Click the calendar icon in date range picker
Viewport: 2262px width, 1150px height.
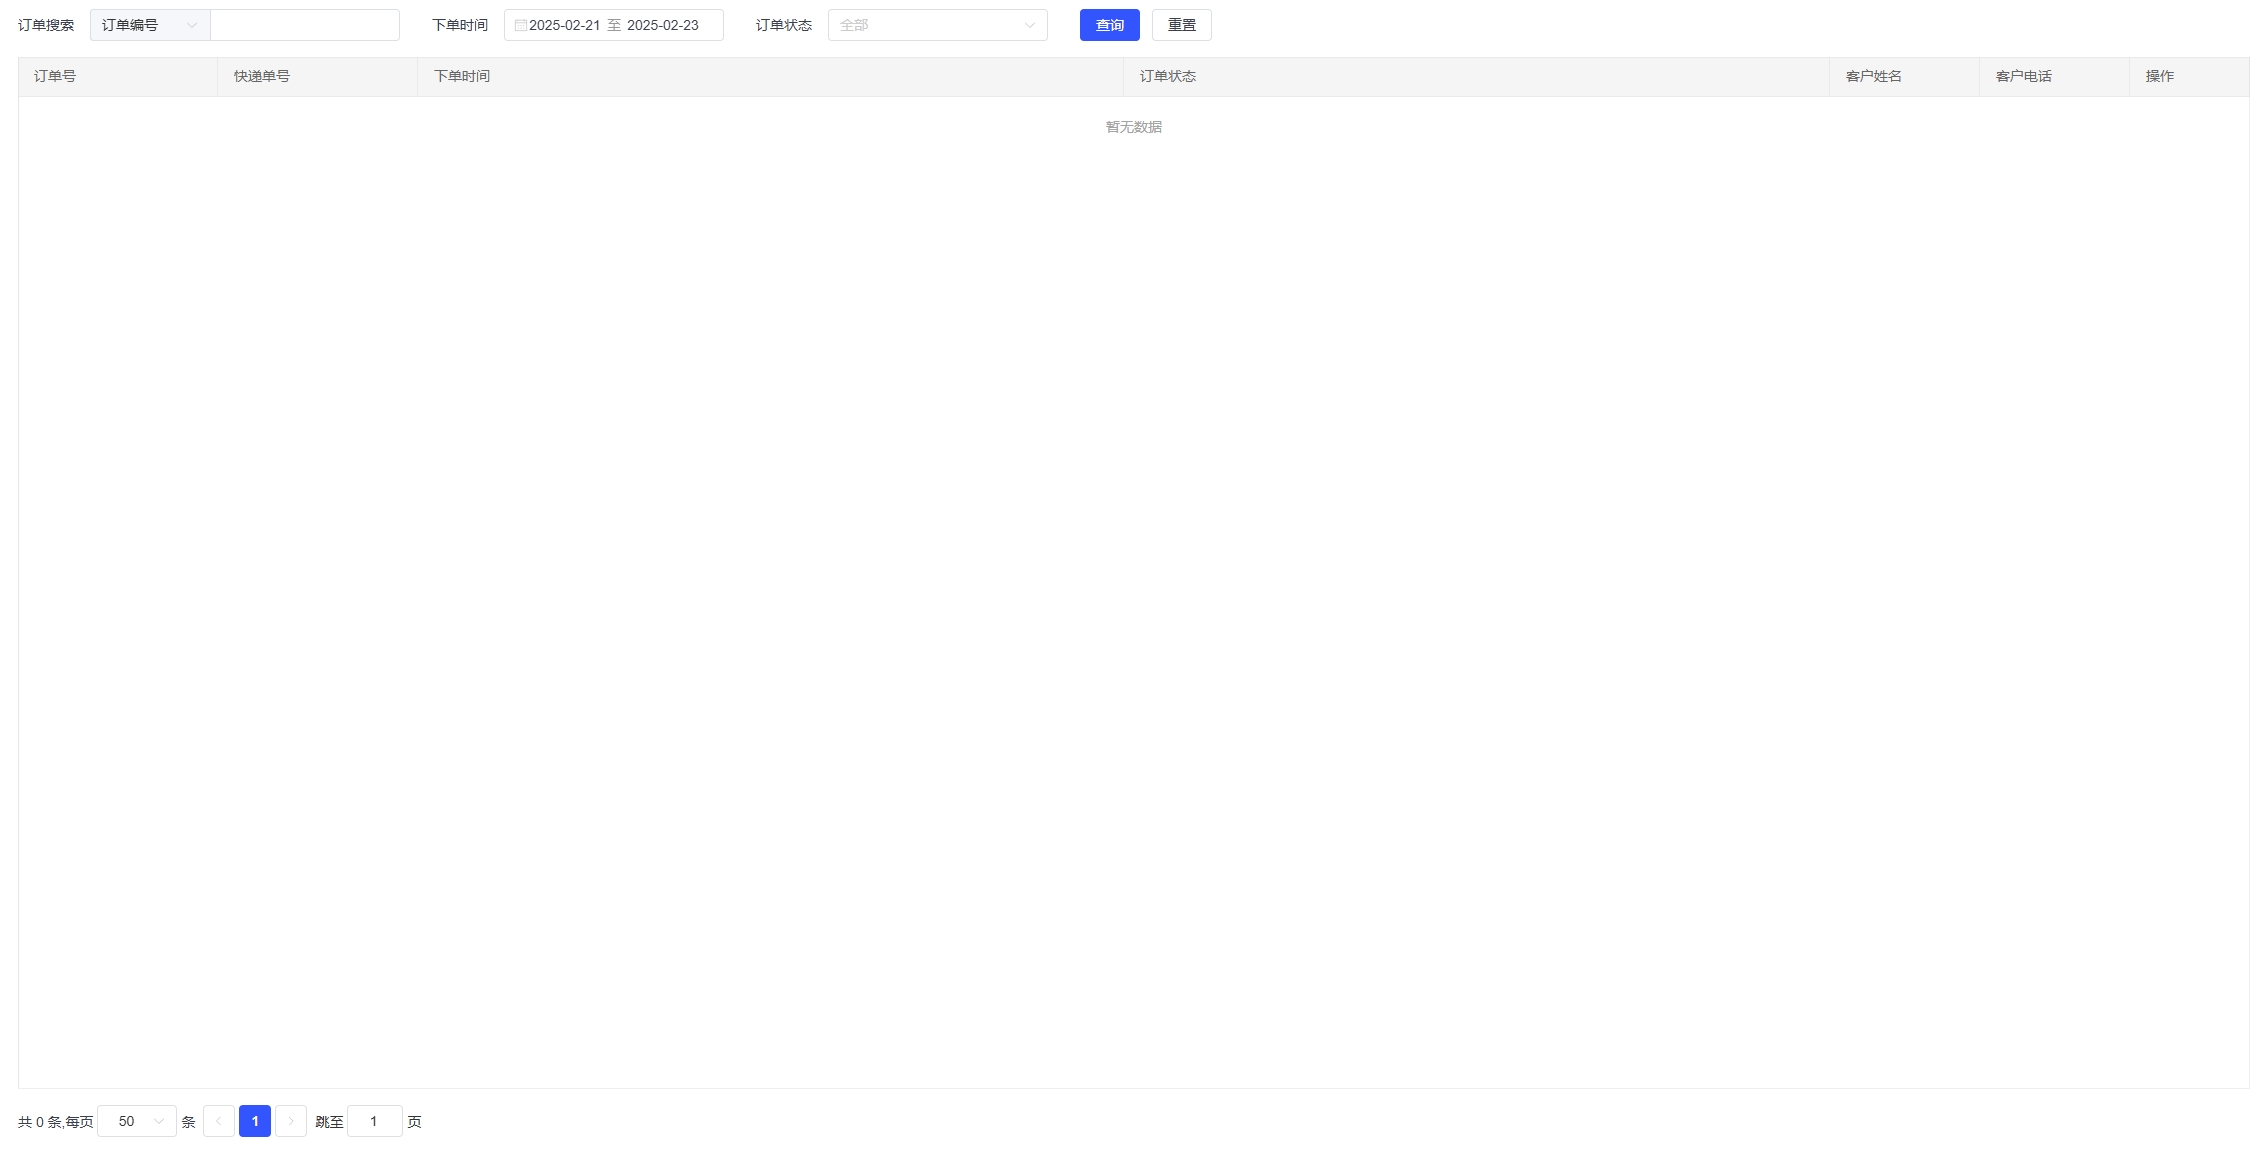tap(520, 25)
